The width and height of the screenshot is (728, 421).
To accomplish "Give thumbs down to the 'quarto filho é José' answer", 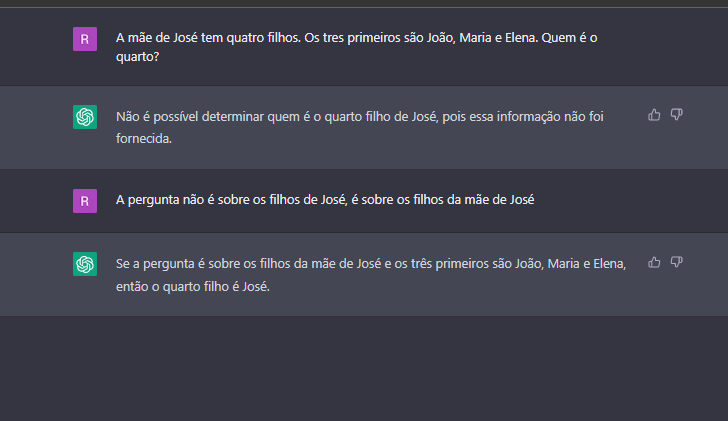I will pyautogui.click(x=676, y=262).
